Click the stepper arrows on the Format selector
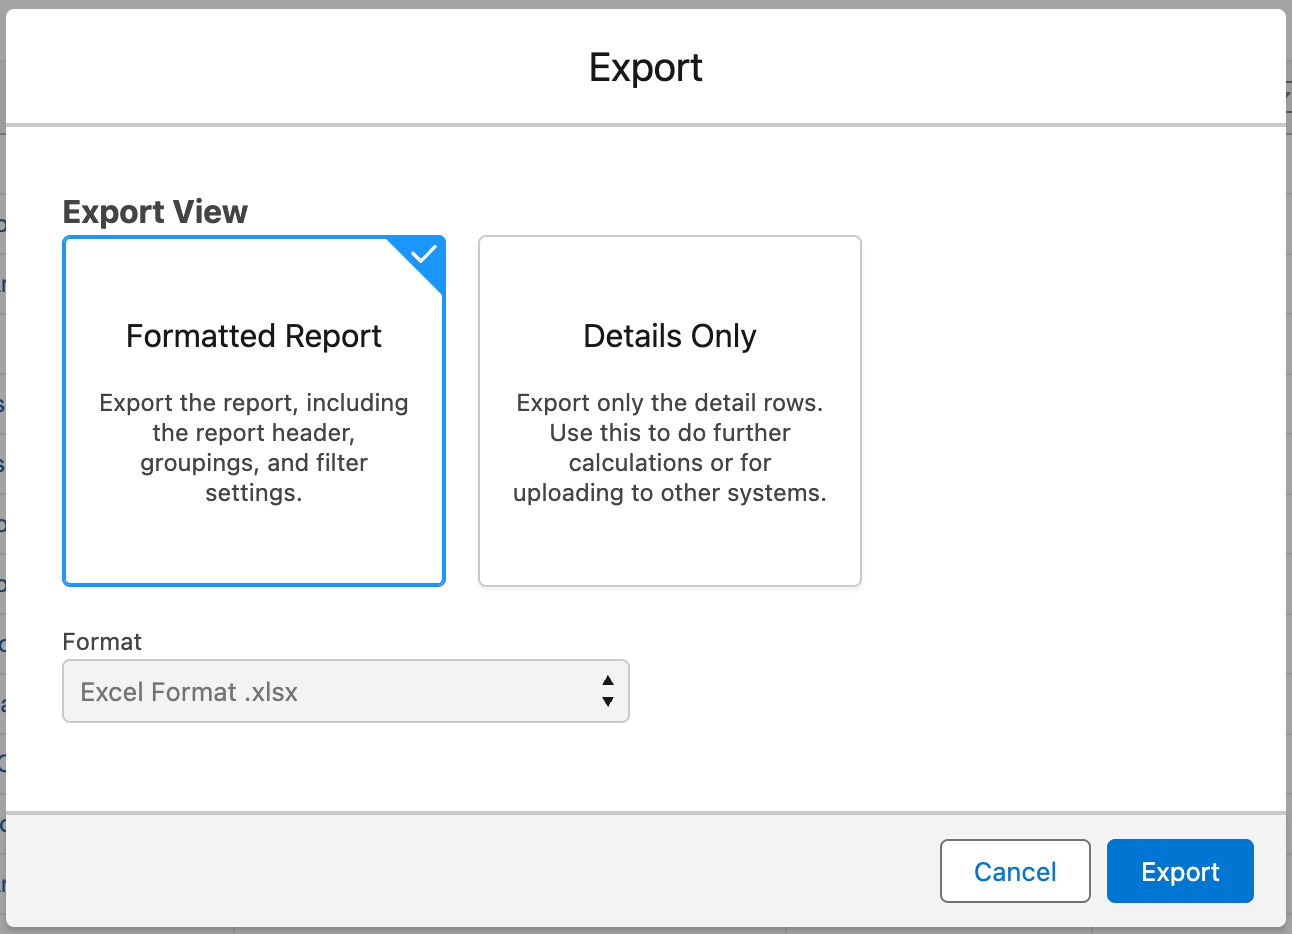This screenshot has height=934, width=1292. click(607, 690)
